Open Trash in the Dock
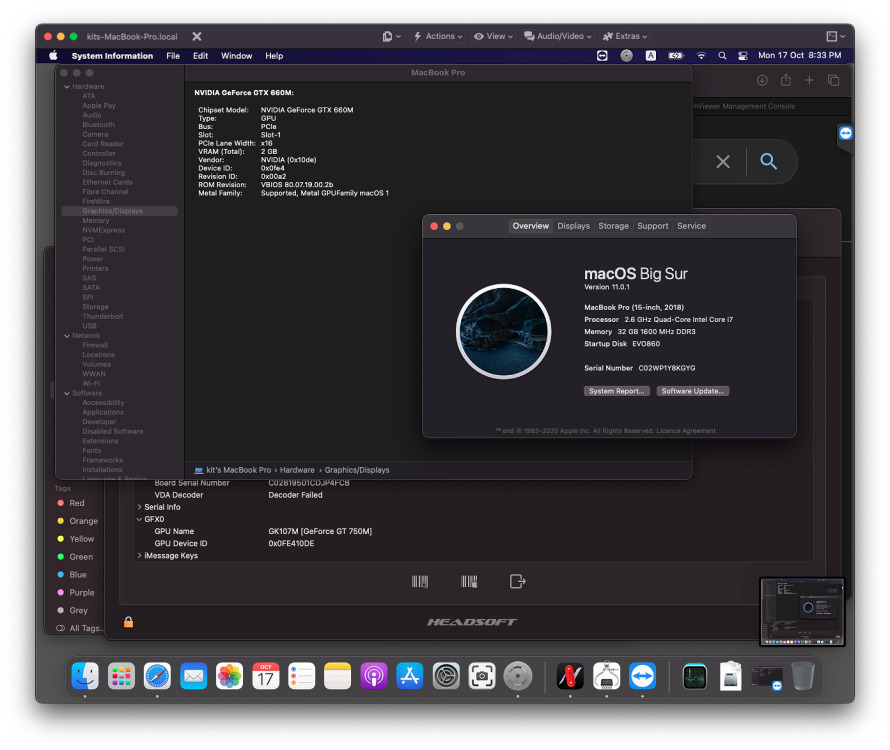Image resolution: width=890 pixels, height=750 pixels. coord(803,676)
